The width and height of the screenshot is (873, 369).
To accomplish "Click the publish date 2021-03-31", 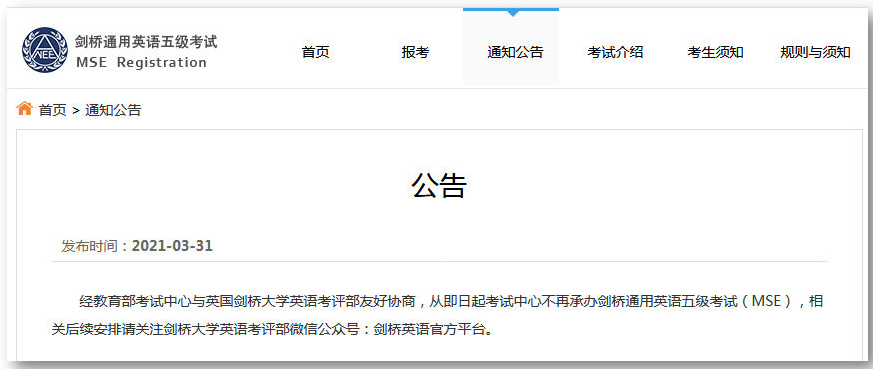I will pyautogui.click(x=172, y=246).
